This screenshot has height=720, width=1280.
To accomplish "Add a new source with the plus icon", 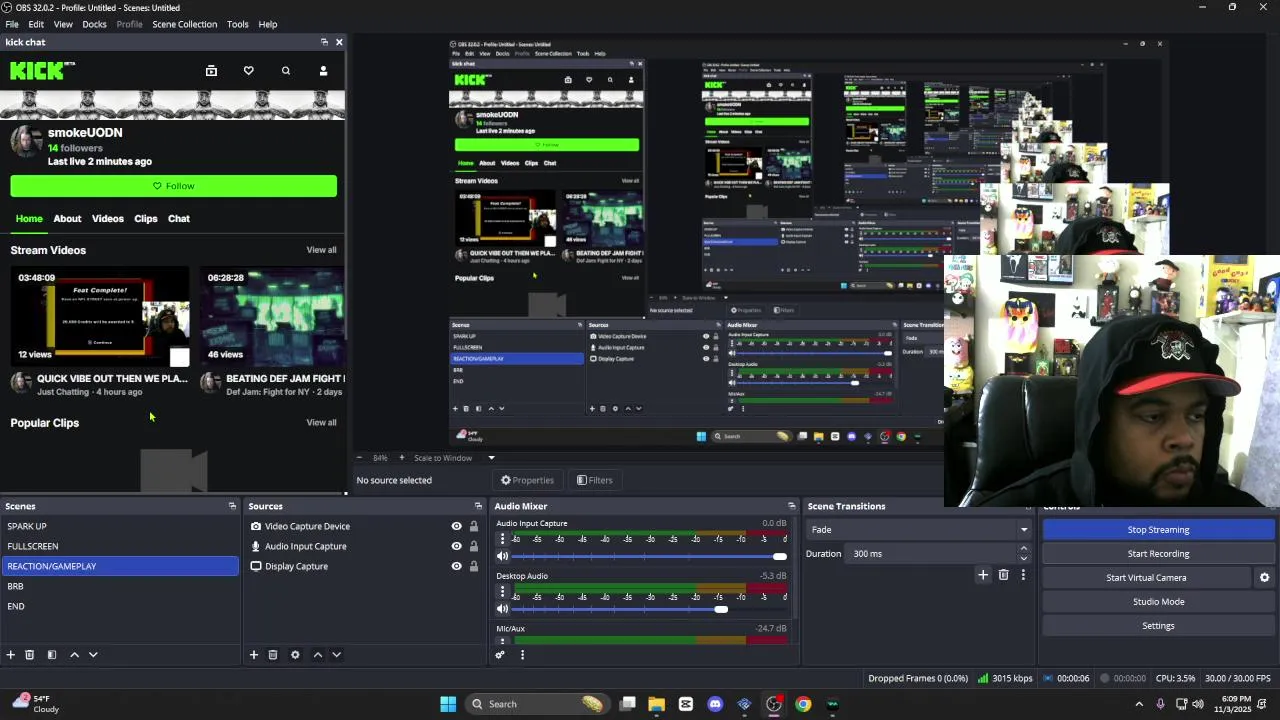I will (x=254, y=655).
